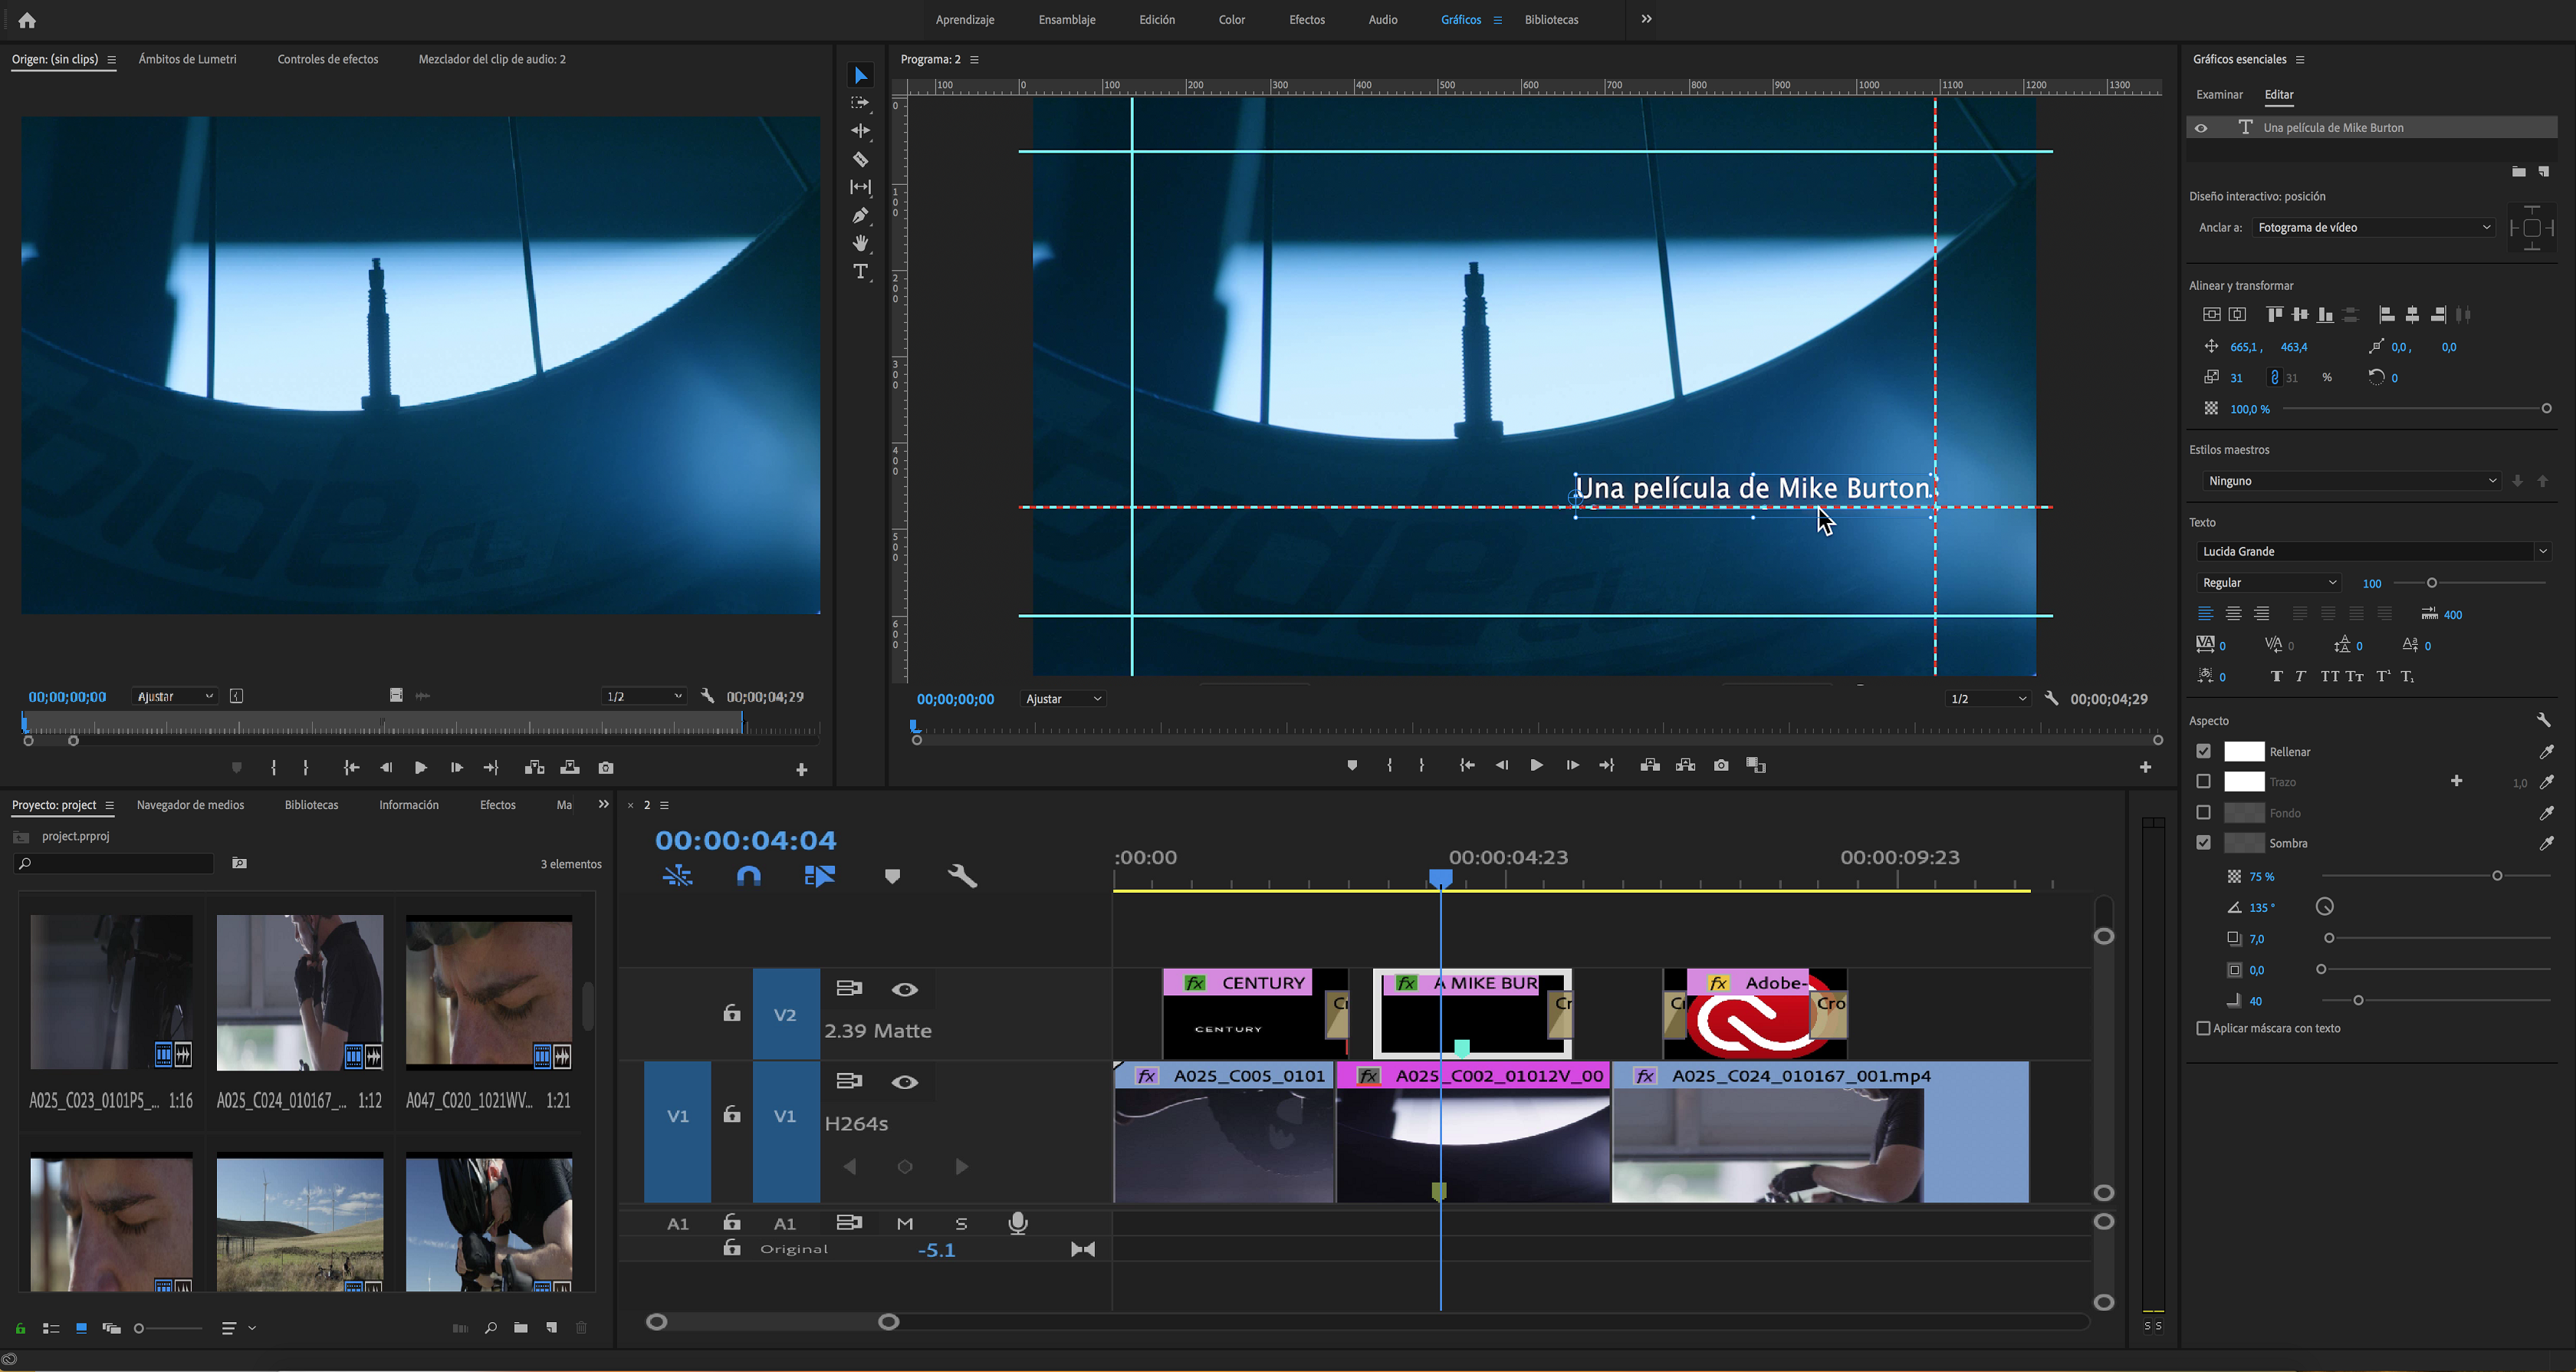Mute track A1 with the M button

pyautogui.click(x=905, y=1222)
